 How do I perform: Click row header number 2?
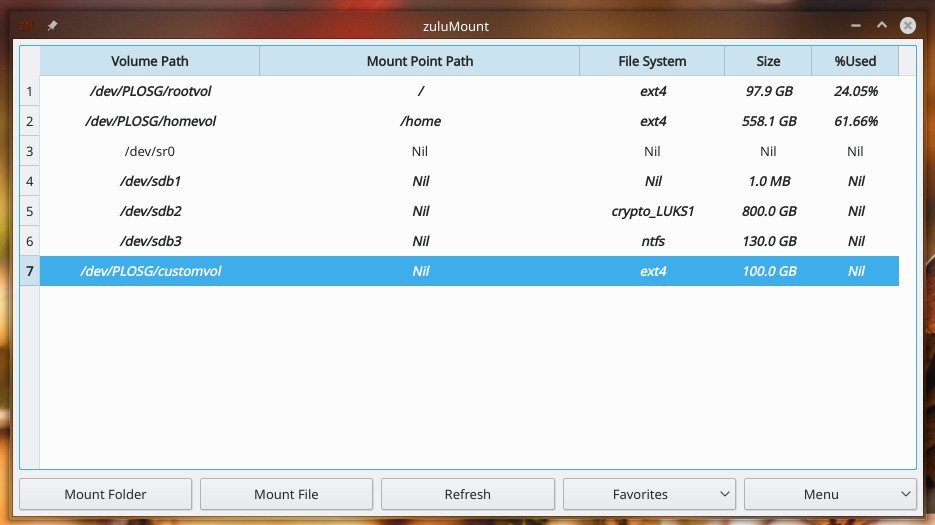(30, 121)
